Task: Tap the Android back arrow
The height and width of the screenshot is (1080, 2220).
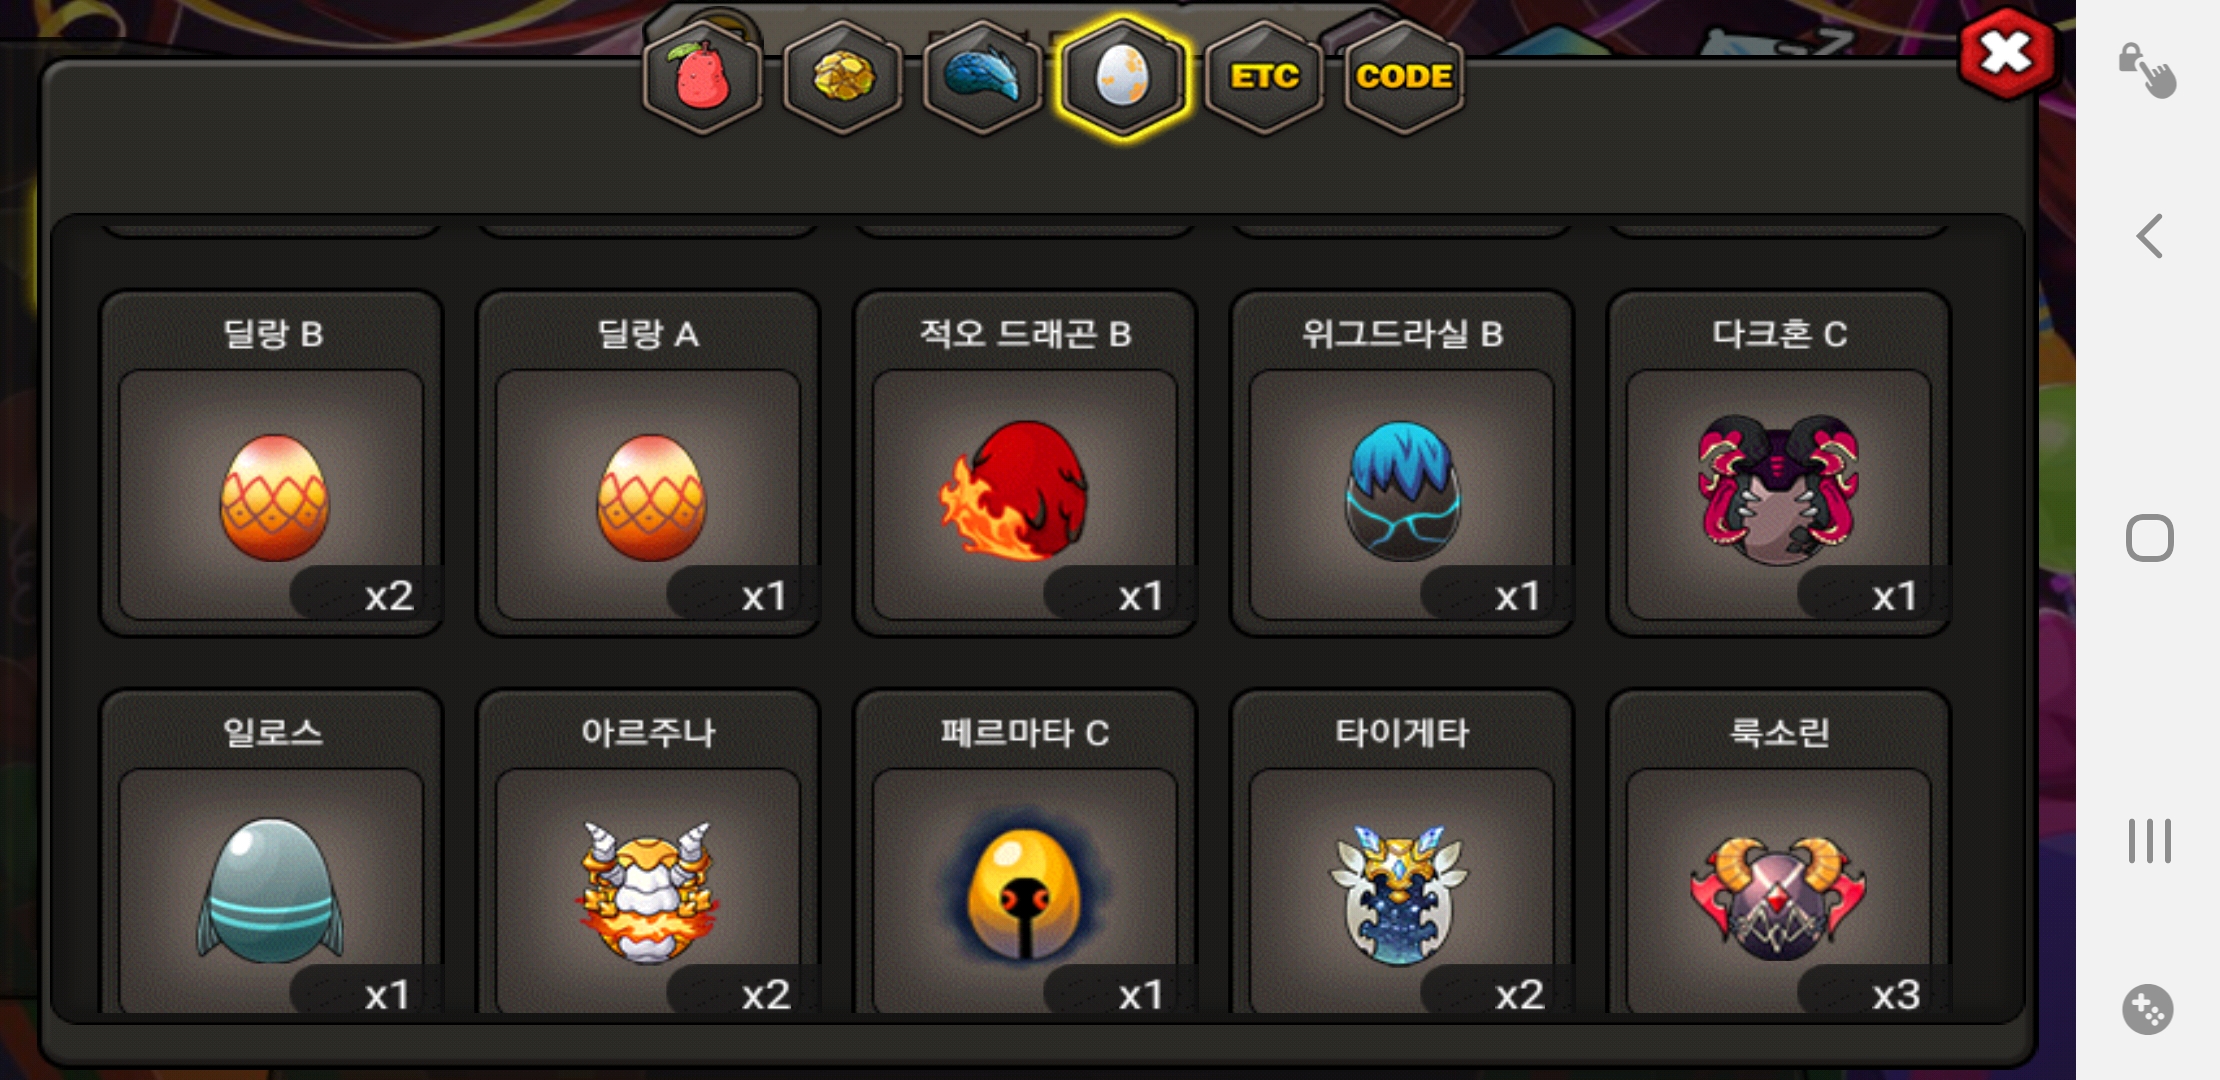Action: (x=2150, y=237)
